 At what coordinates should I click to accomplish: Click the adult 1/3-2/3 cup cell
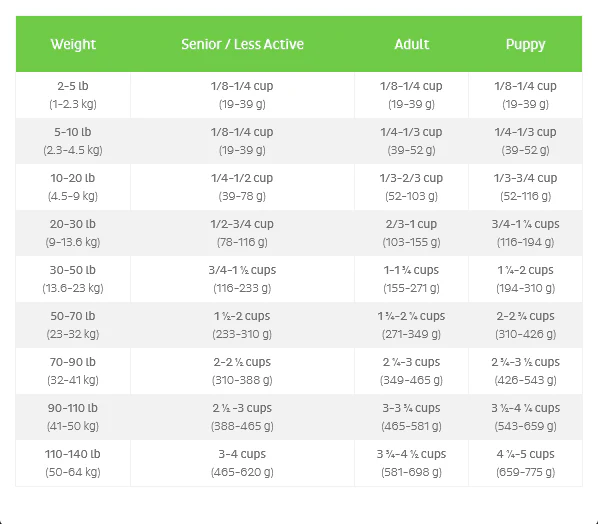tap(412, 187)
